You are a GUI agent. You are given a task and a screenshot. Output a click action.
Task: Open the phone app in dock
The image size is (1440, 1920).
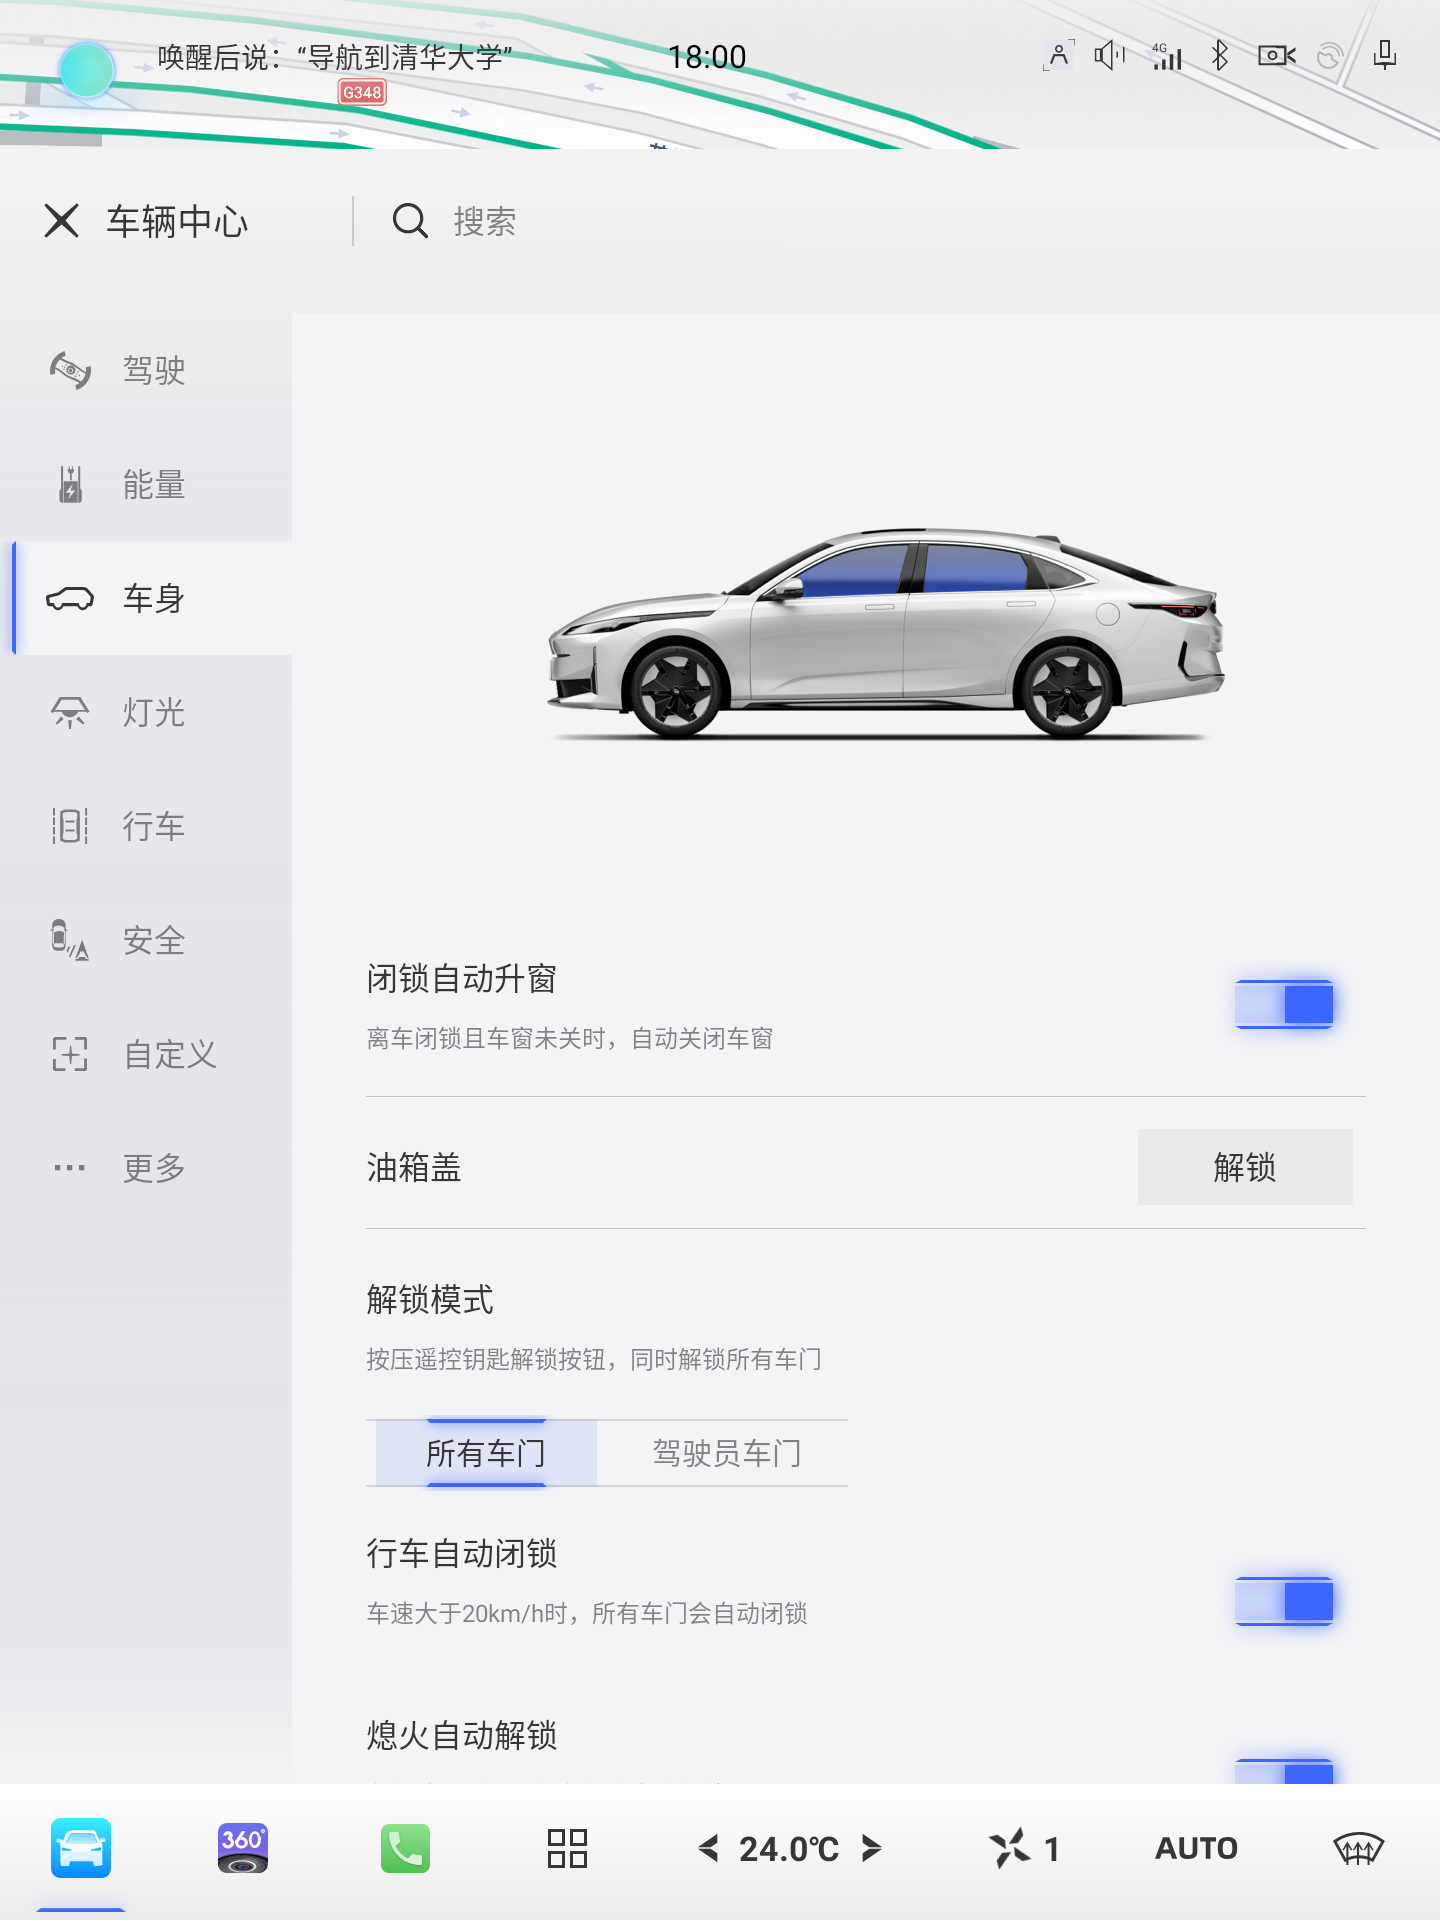(405, 1848)
